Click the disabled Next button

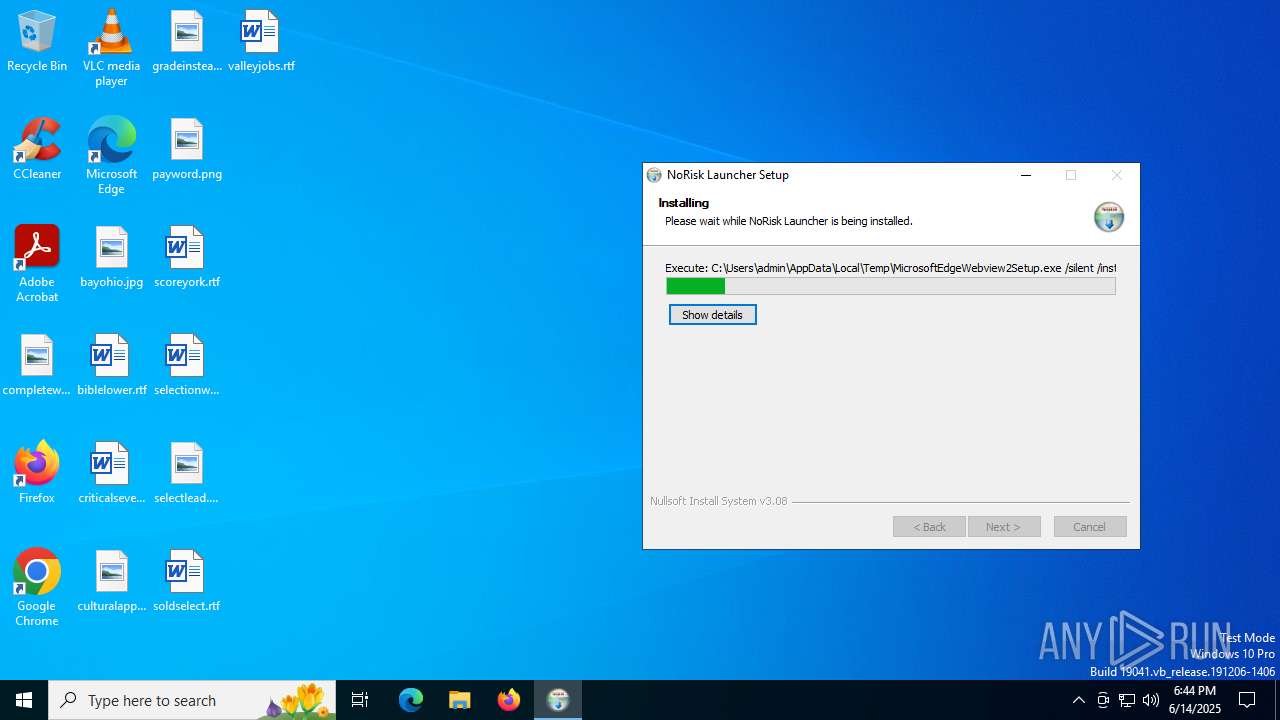tap(1004, 527)
